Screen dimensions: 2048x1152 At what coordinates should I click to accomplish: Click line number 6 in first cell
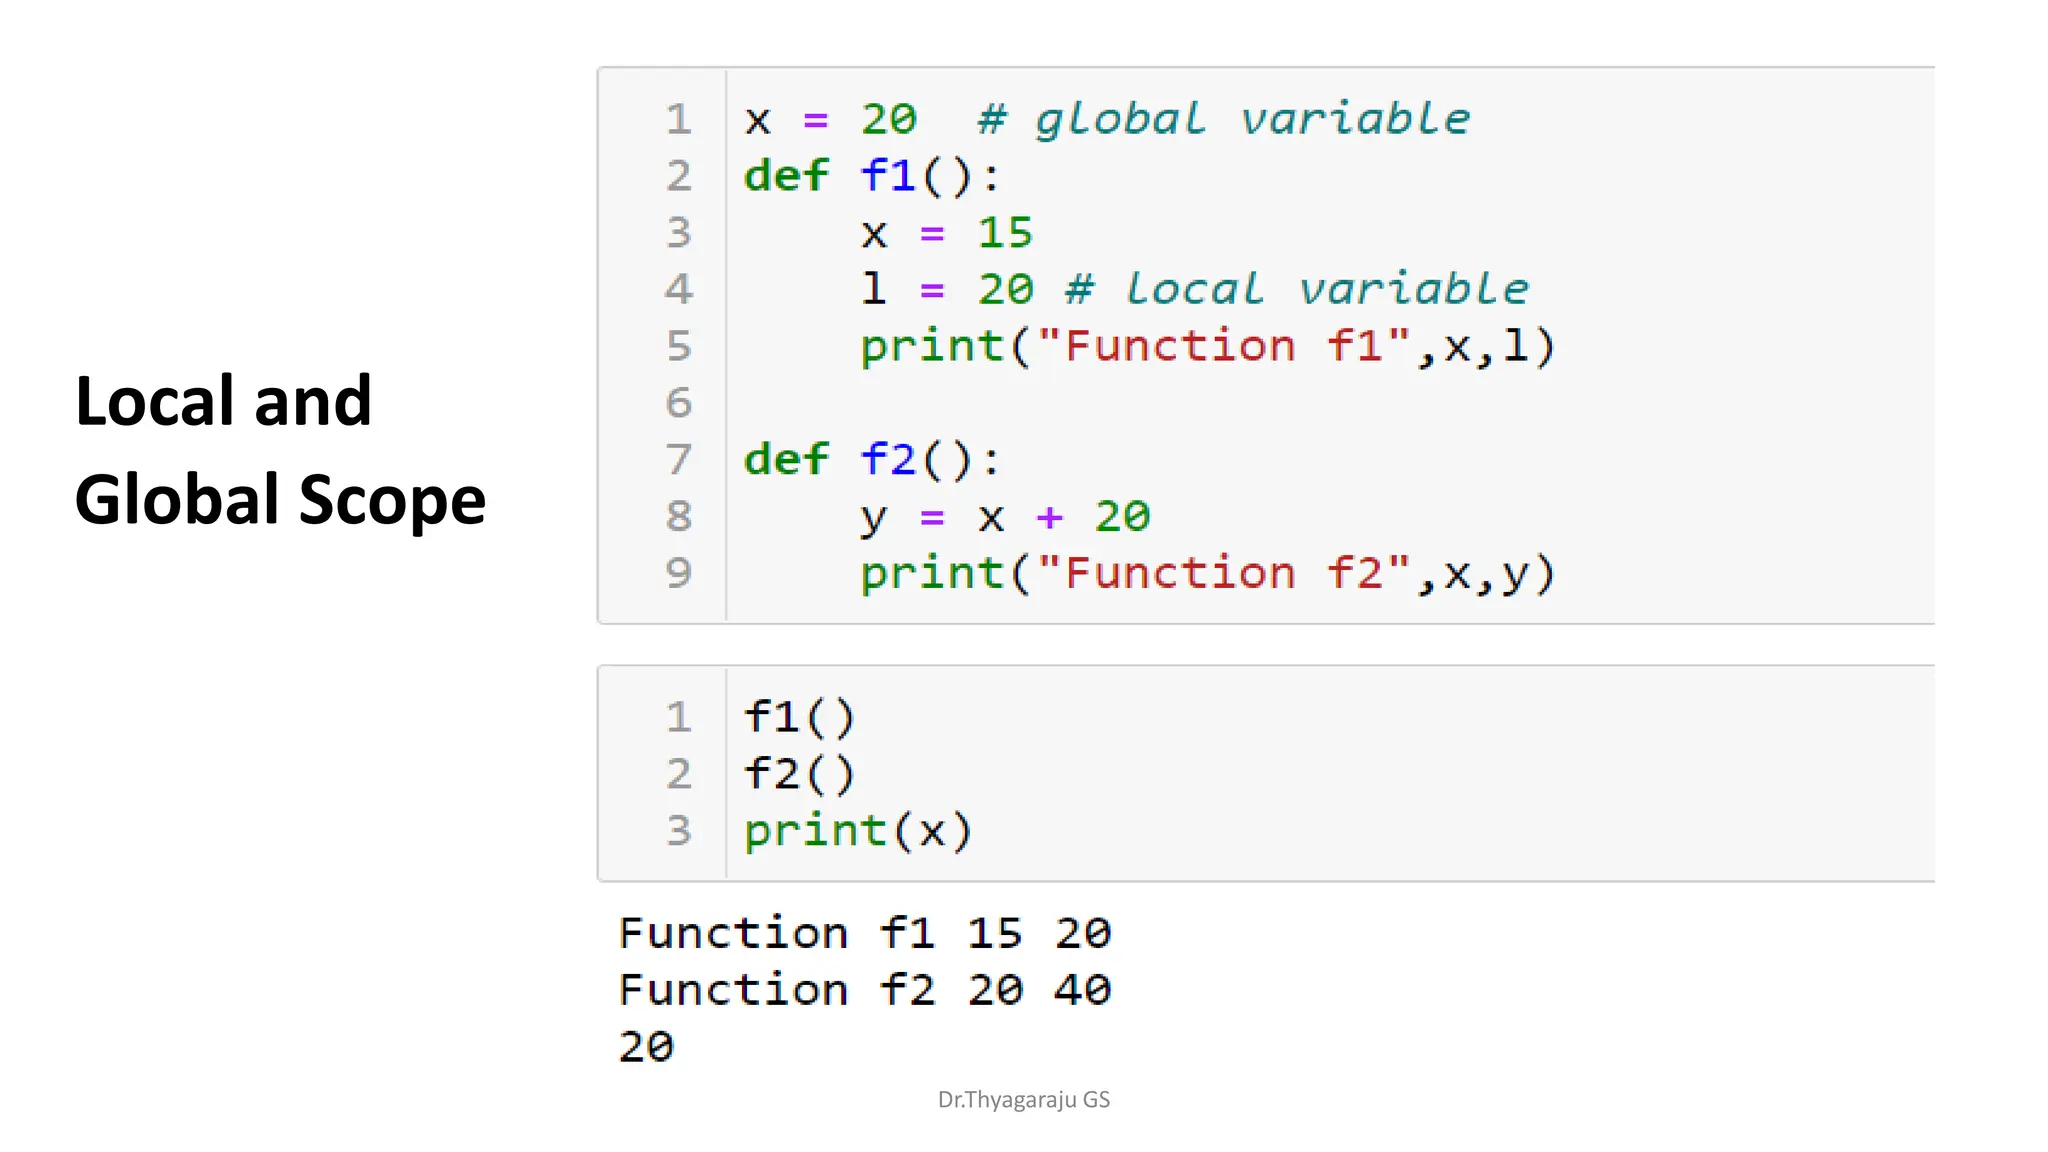tap(679, 403)
